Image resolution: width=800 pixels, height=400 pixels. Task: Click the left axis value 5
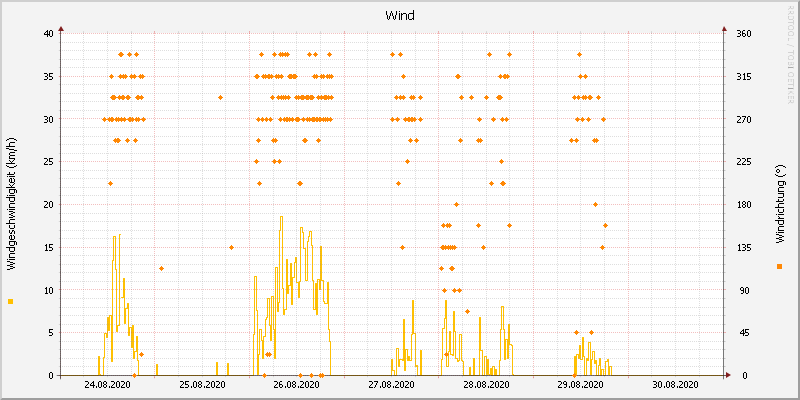(x=51, y=333)
